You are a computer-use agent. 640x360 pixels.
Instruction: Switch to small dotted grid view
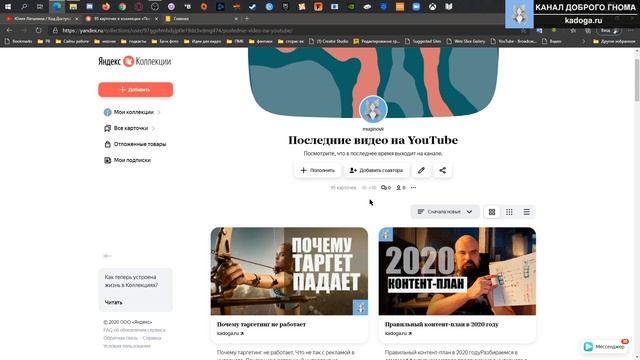tap(509, 212)
